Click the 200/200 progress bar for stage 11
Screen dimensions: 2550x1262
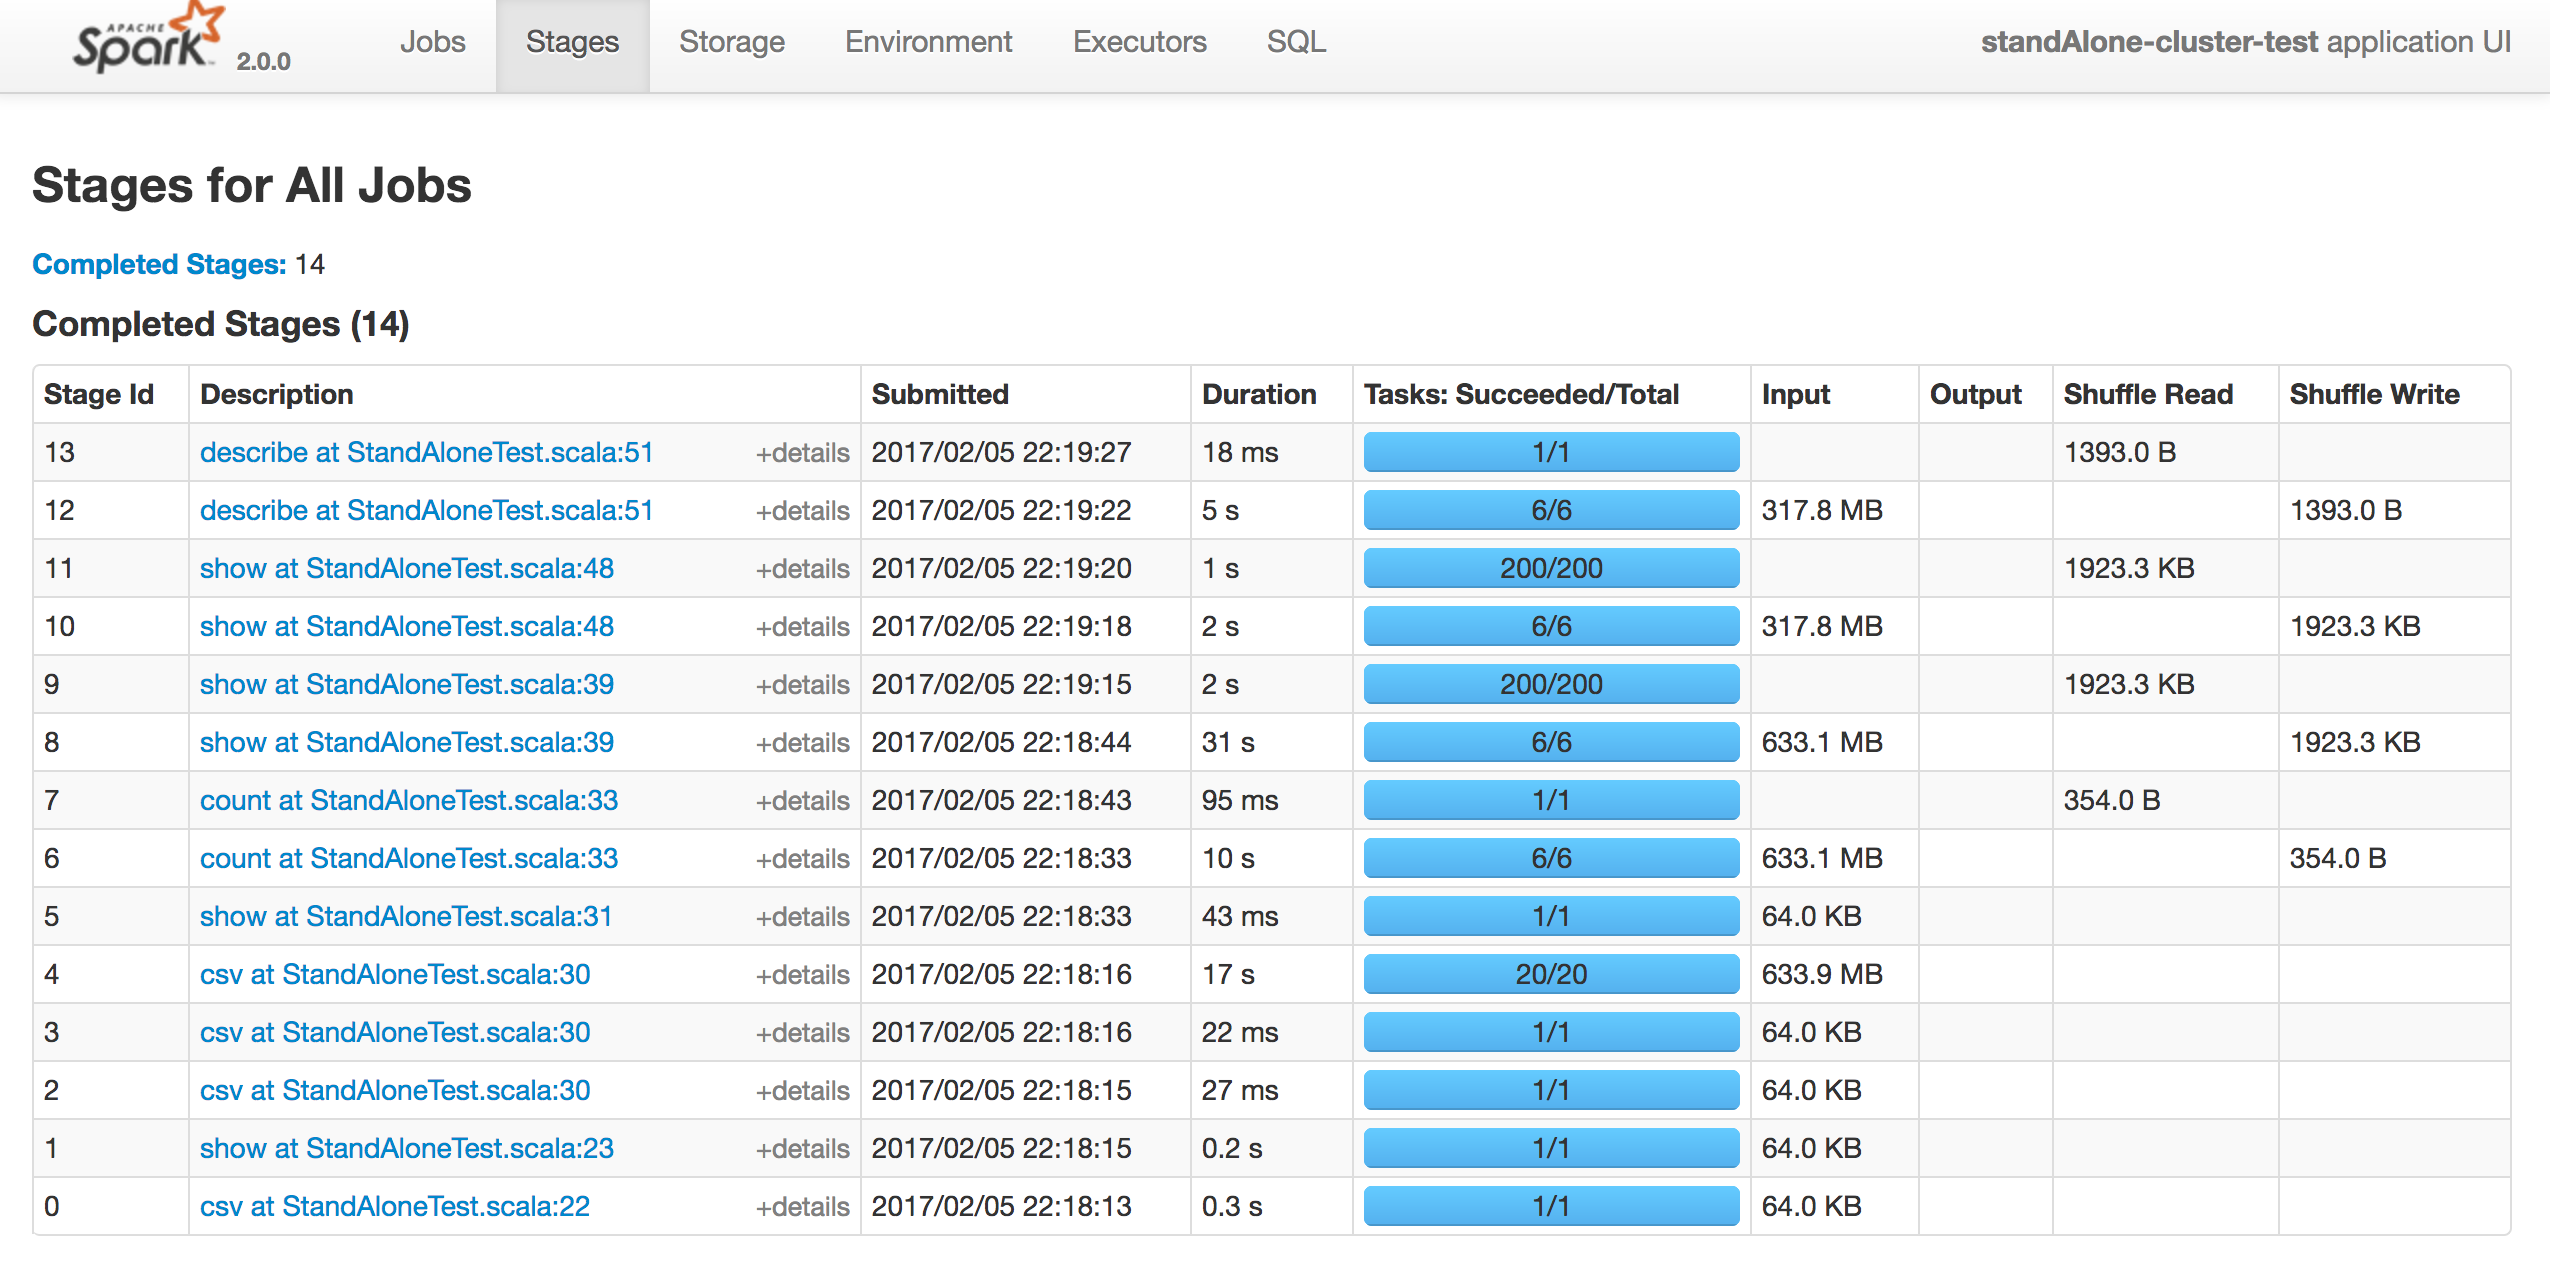tap(1551, 568)
